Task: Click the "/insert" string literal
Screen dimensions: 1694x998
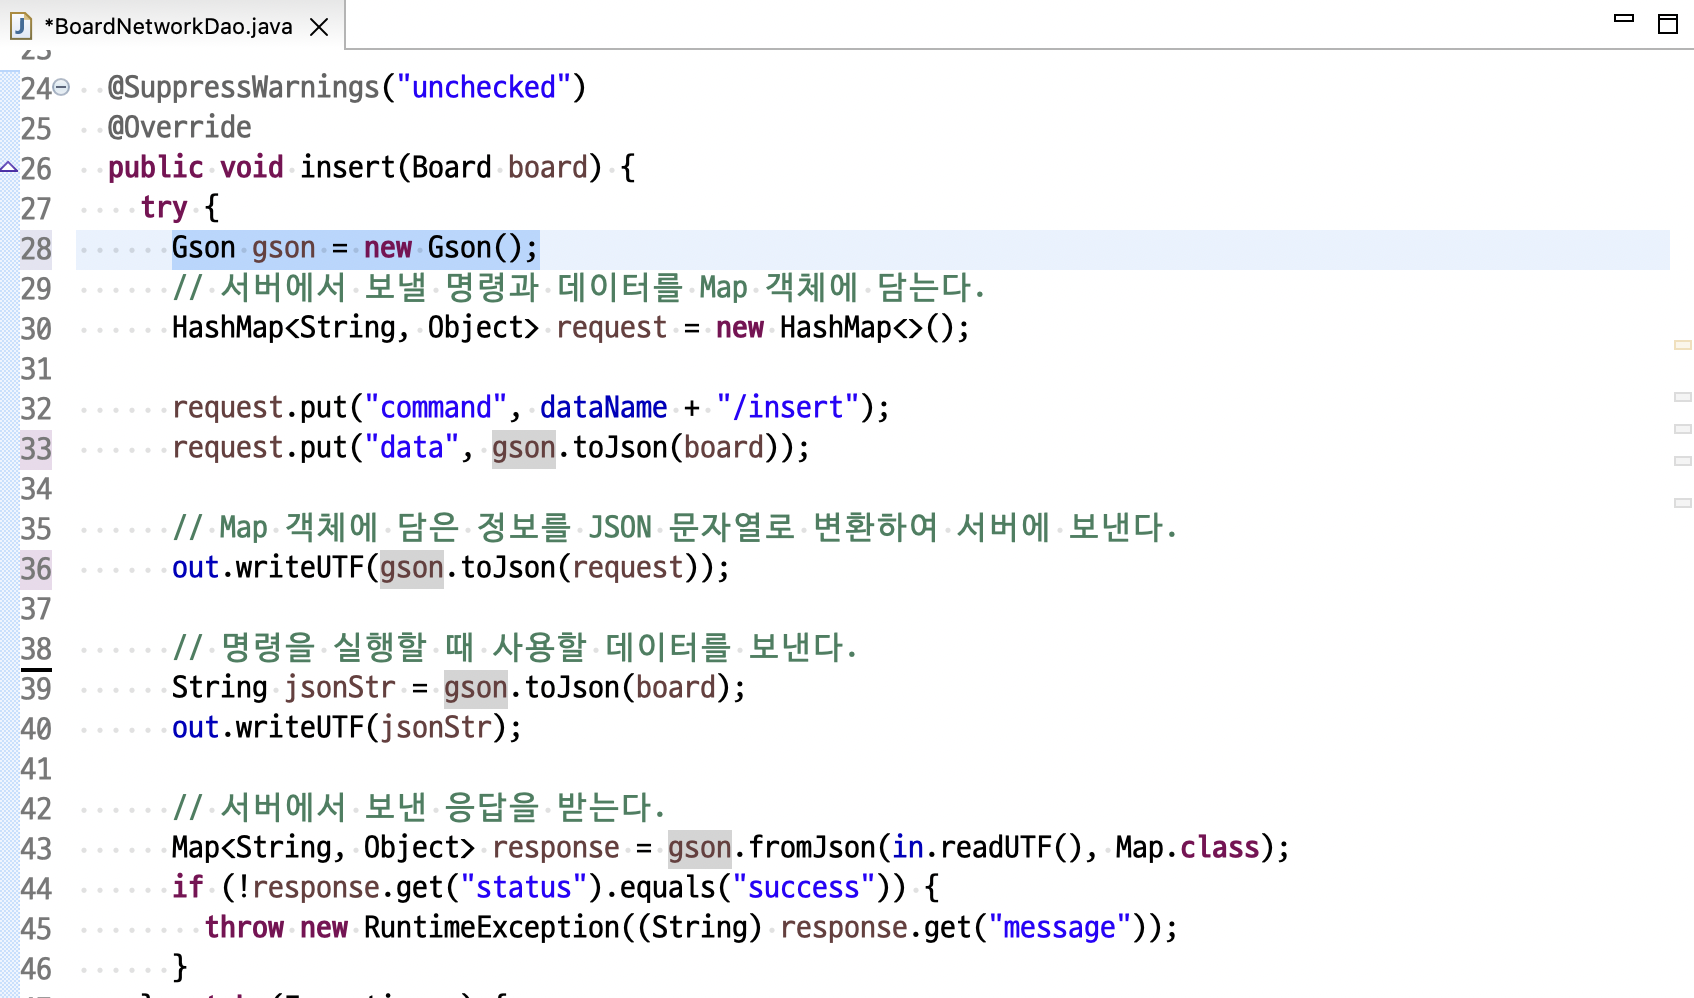Action: click(x=788, y=407)
